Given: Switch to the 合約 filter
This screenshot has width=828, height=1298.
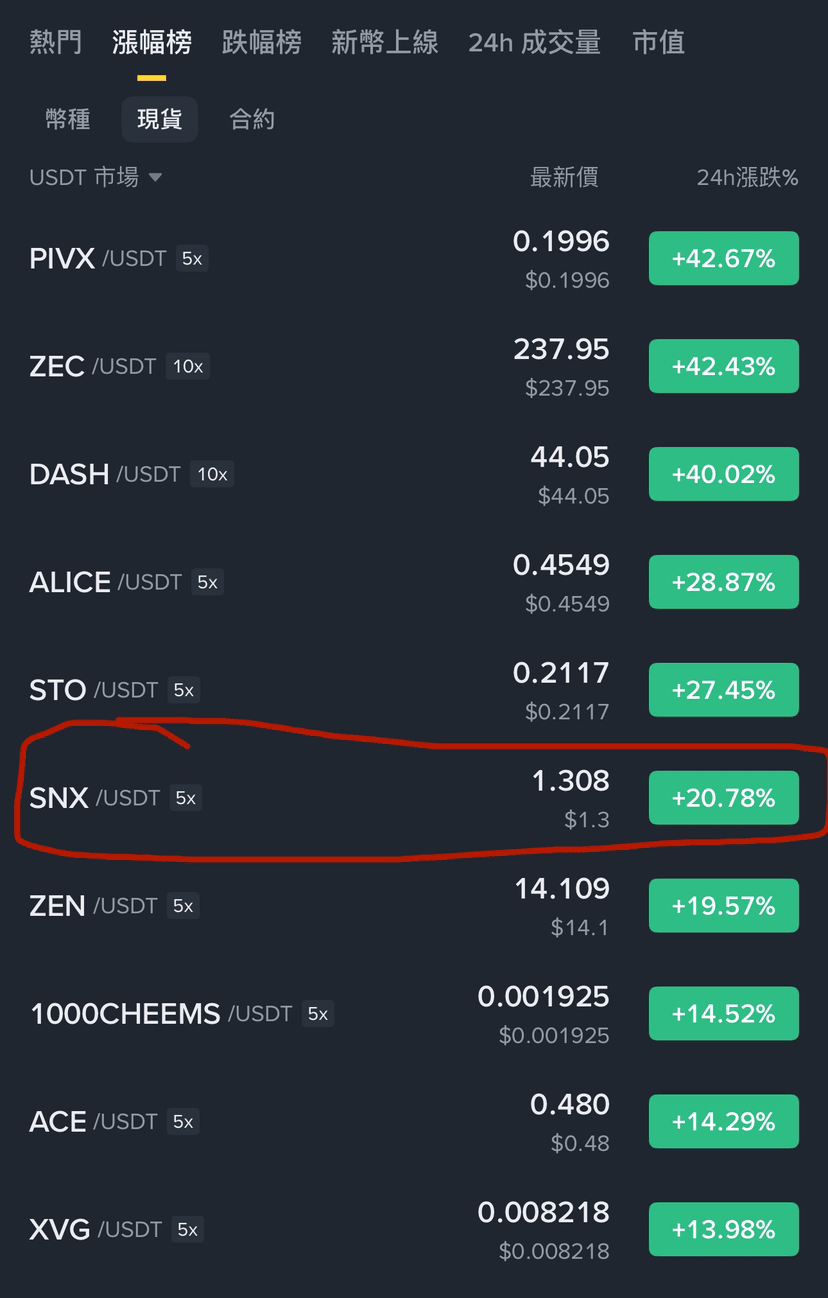Looking at the screenshot, I should click(x=252, y=120).
